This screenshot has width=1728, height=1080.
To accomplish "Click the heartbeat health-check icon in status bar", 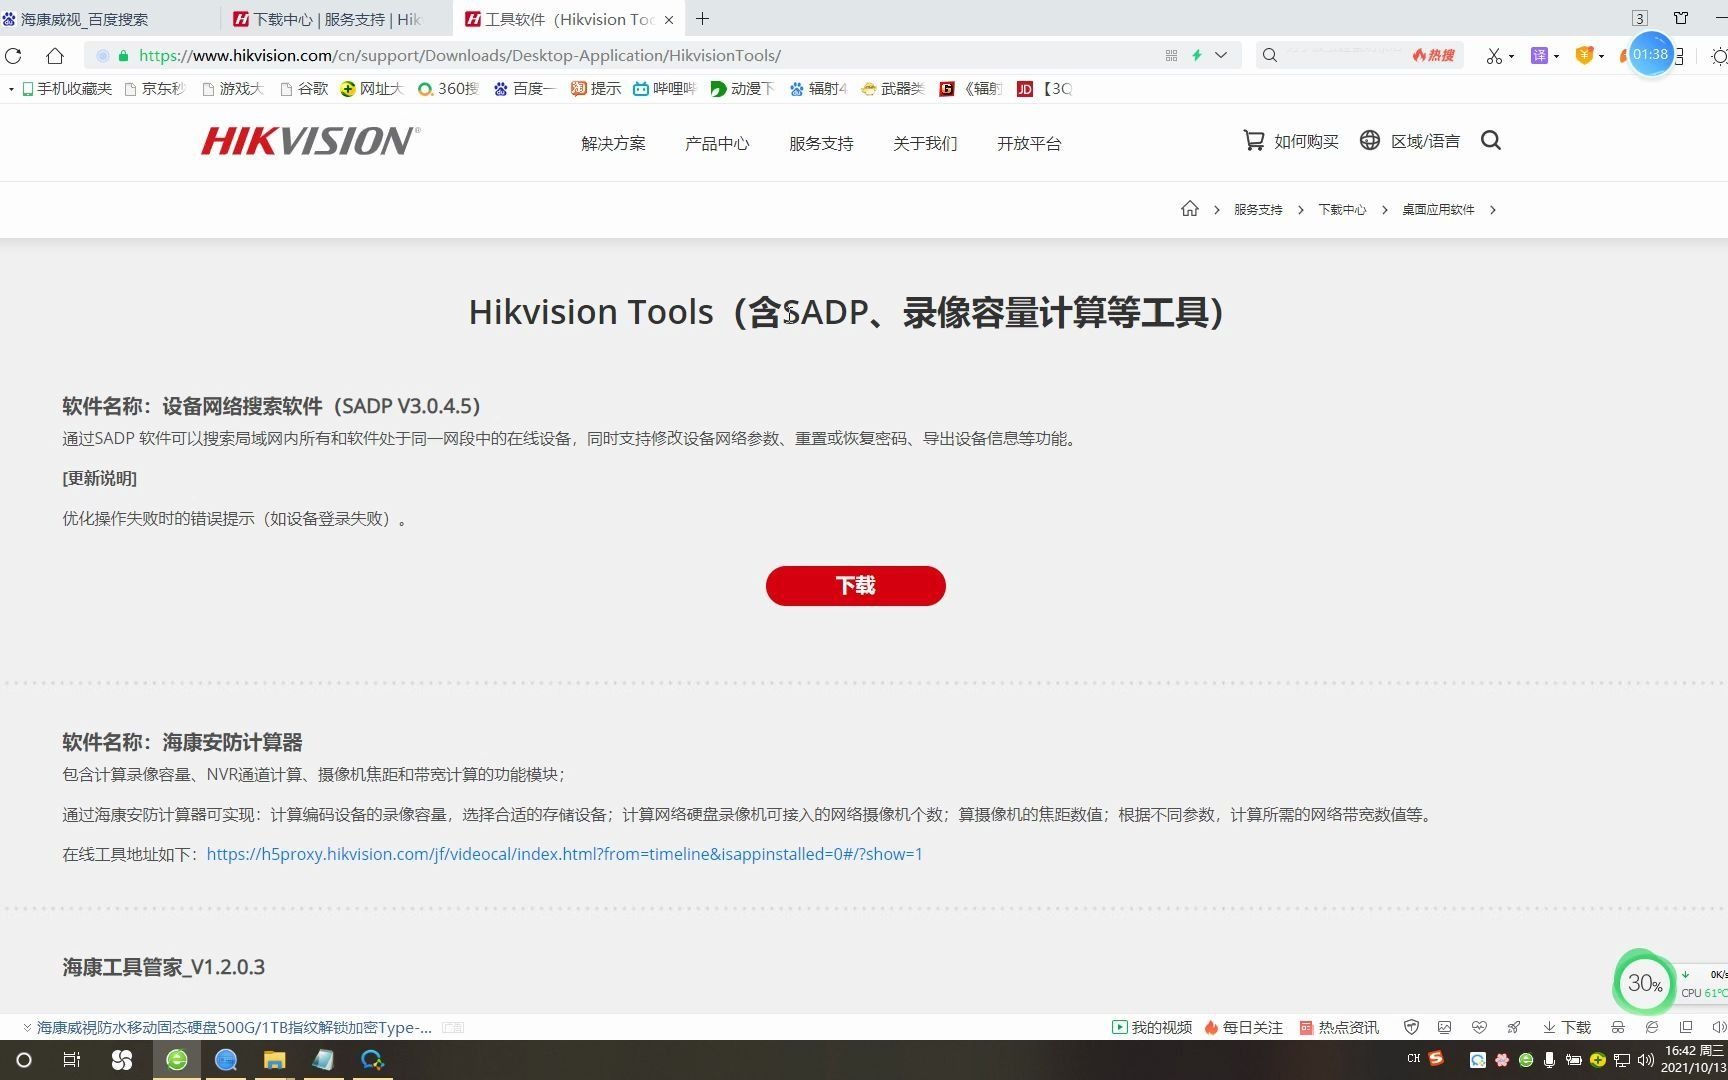I will 1479,1027.
